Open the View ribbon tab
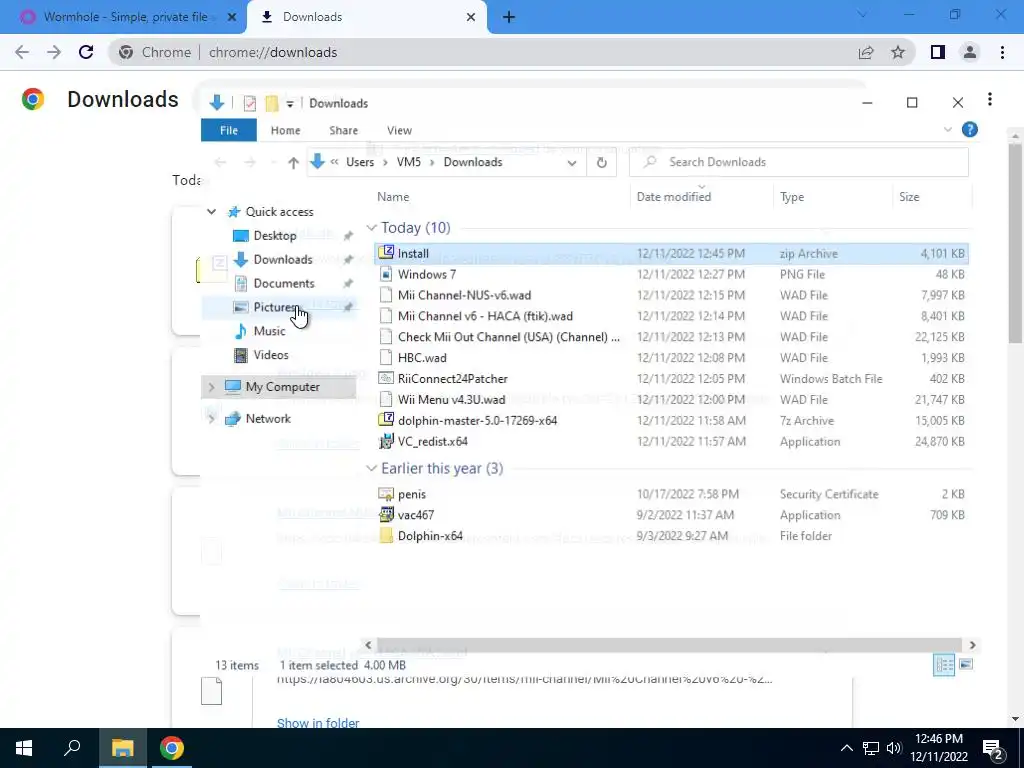The image size is (1024, 768). [399, 131]
